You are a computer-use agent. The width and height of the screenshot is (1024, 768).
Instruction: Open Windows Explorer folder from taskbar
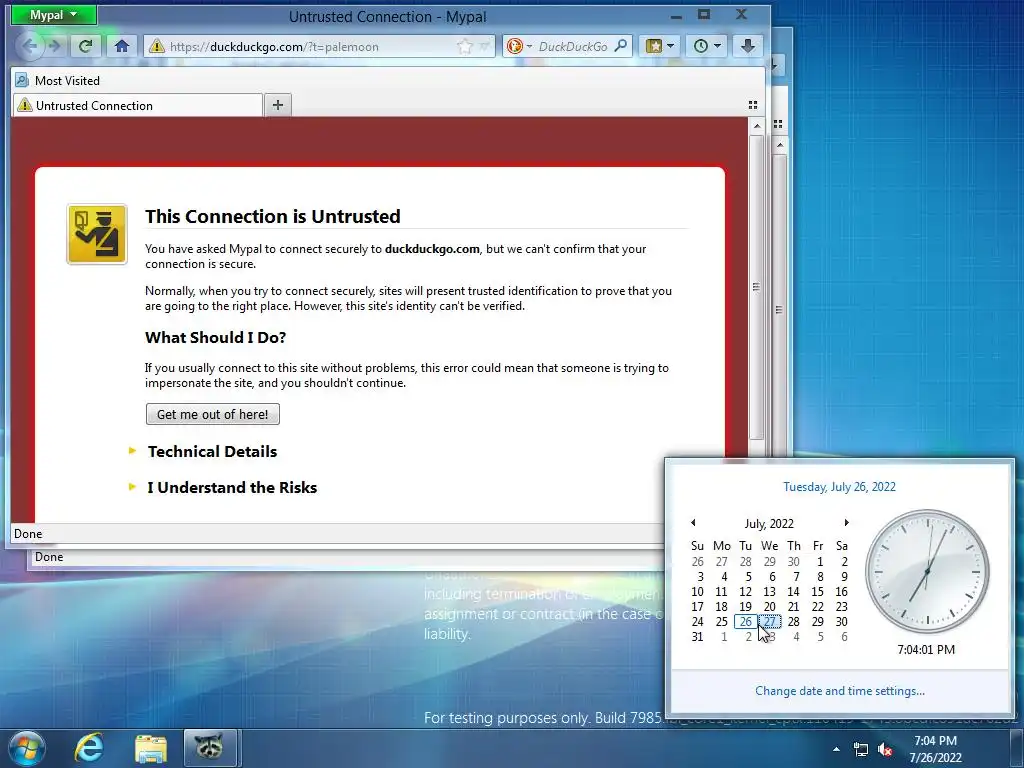(151, 748)
